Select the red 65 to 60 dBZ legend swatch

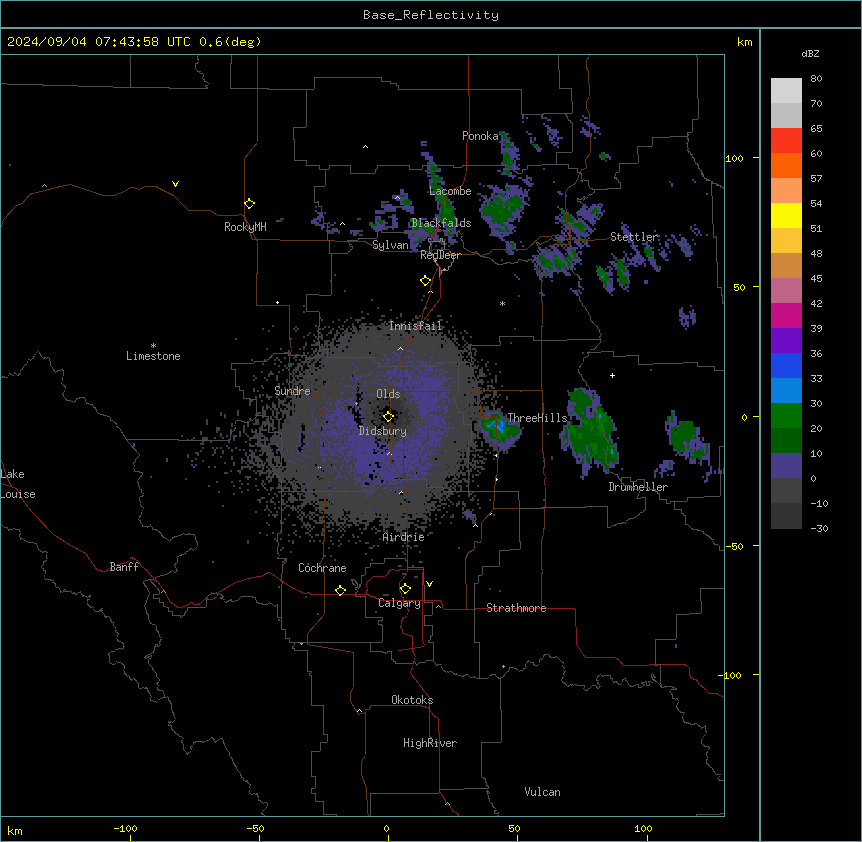point(786,141)
